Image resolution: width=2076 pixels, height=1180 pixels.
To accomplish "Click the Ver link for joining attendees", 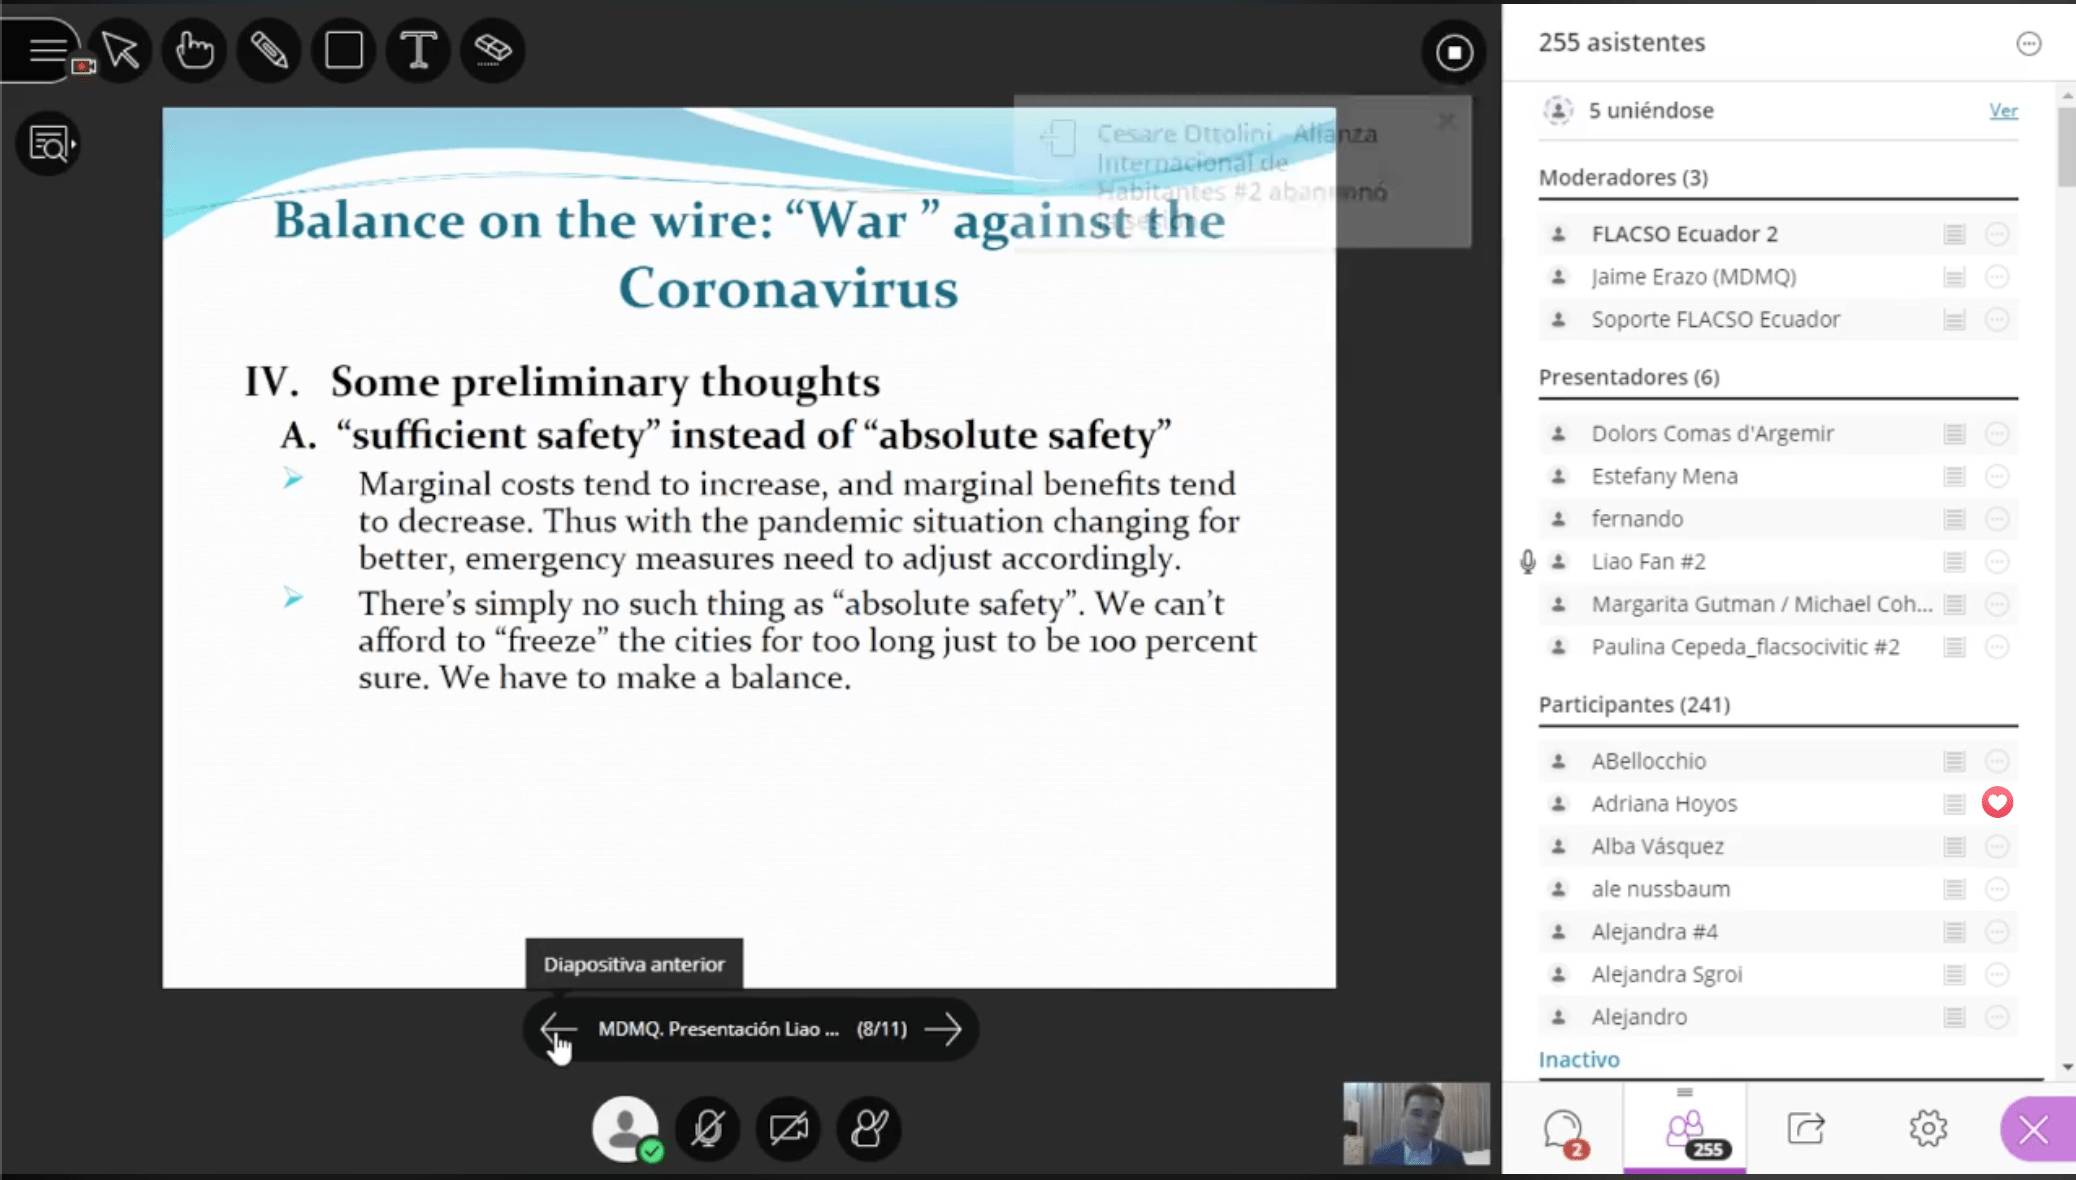I will (x=2003, y=111).
